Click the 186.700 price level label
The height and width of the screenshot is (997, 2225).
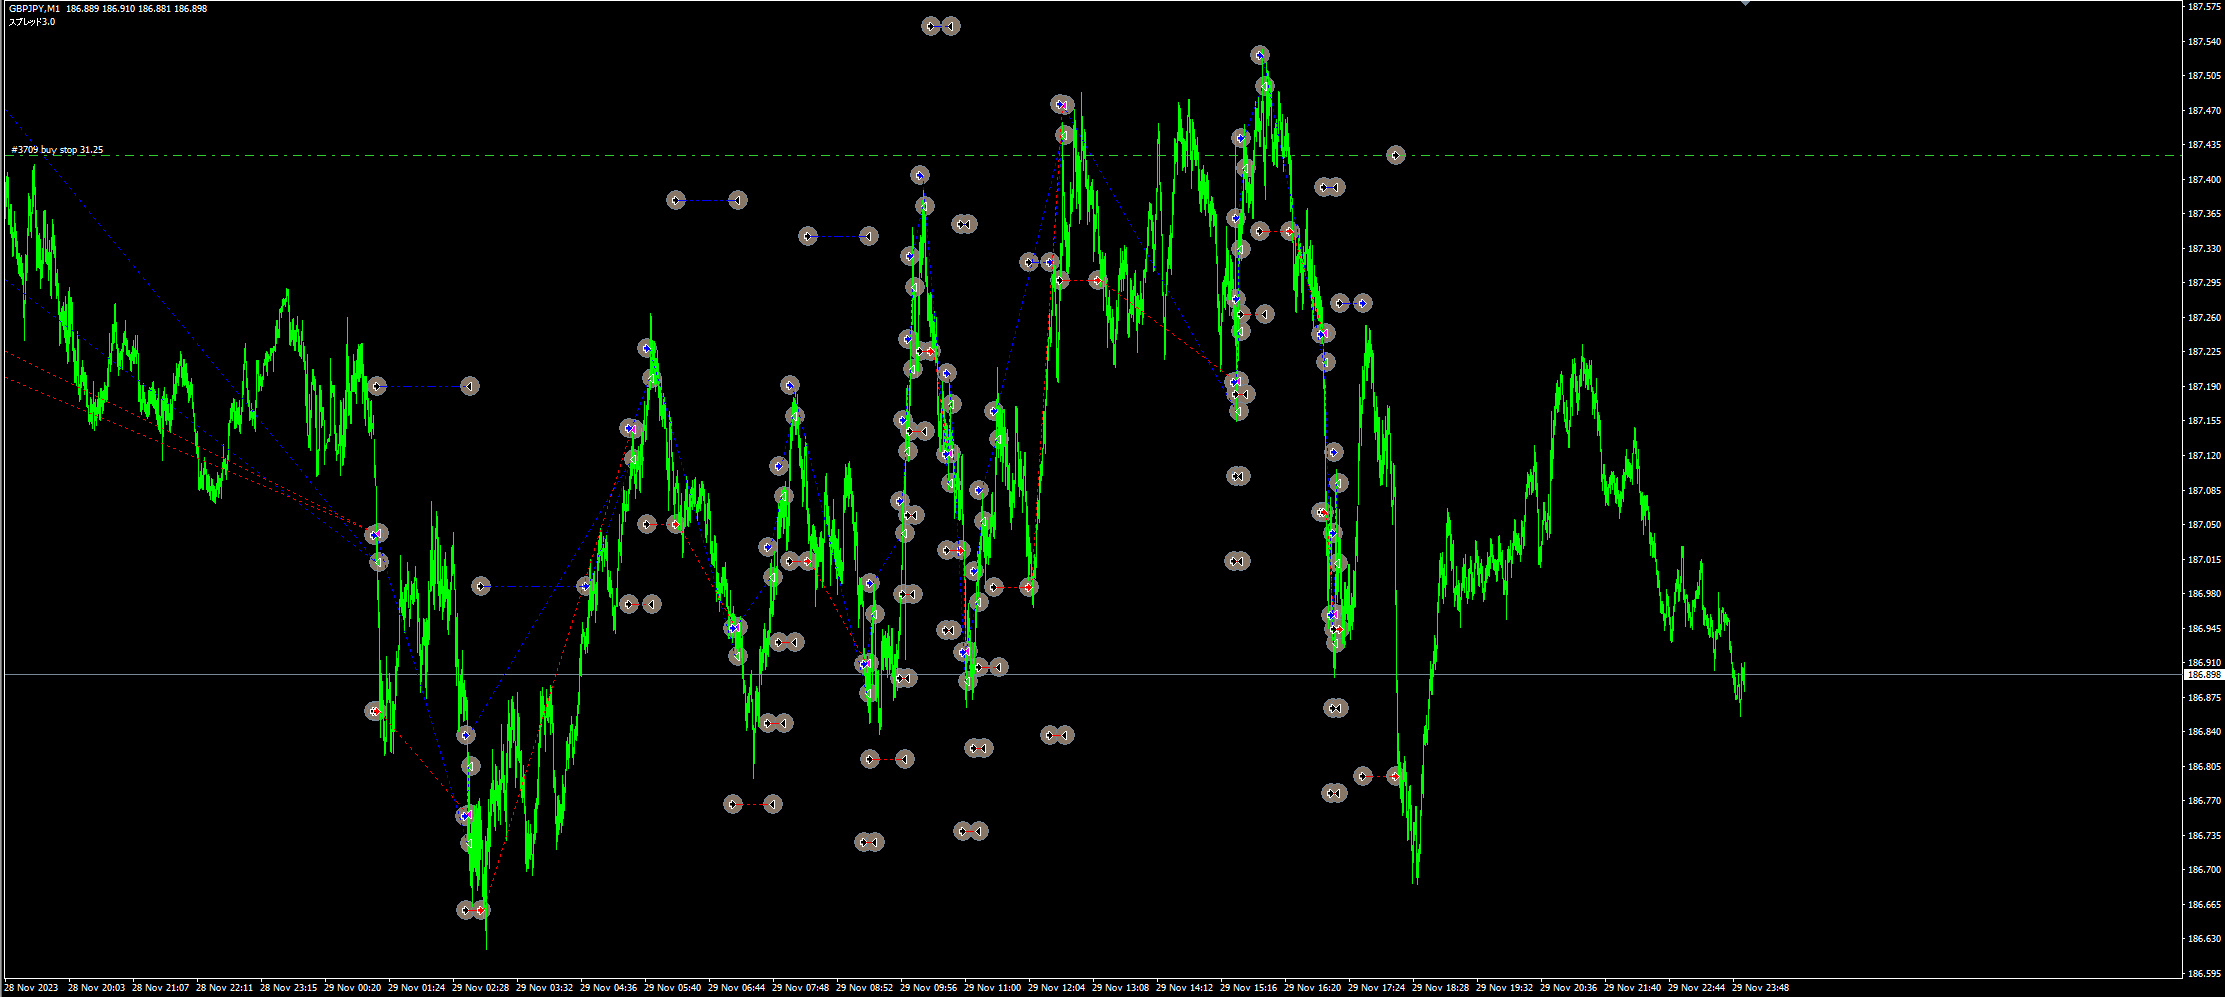pyautogui.click(x=2203, y=870)
